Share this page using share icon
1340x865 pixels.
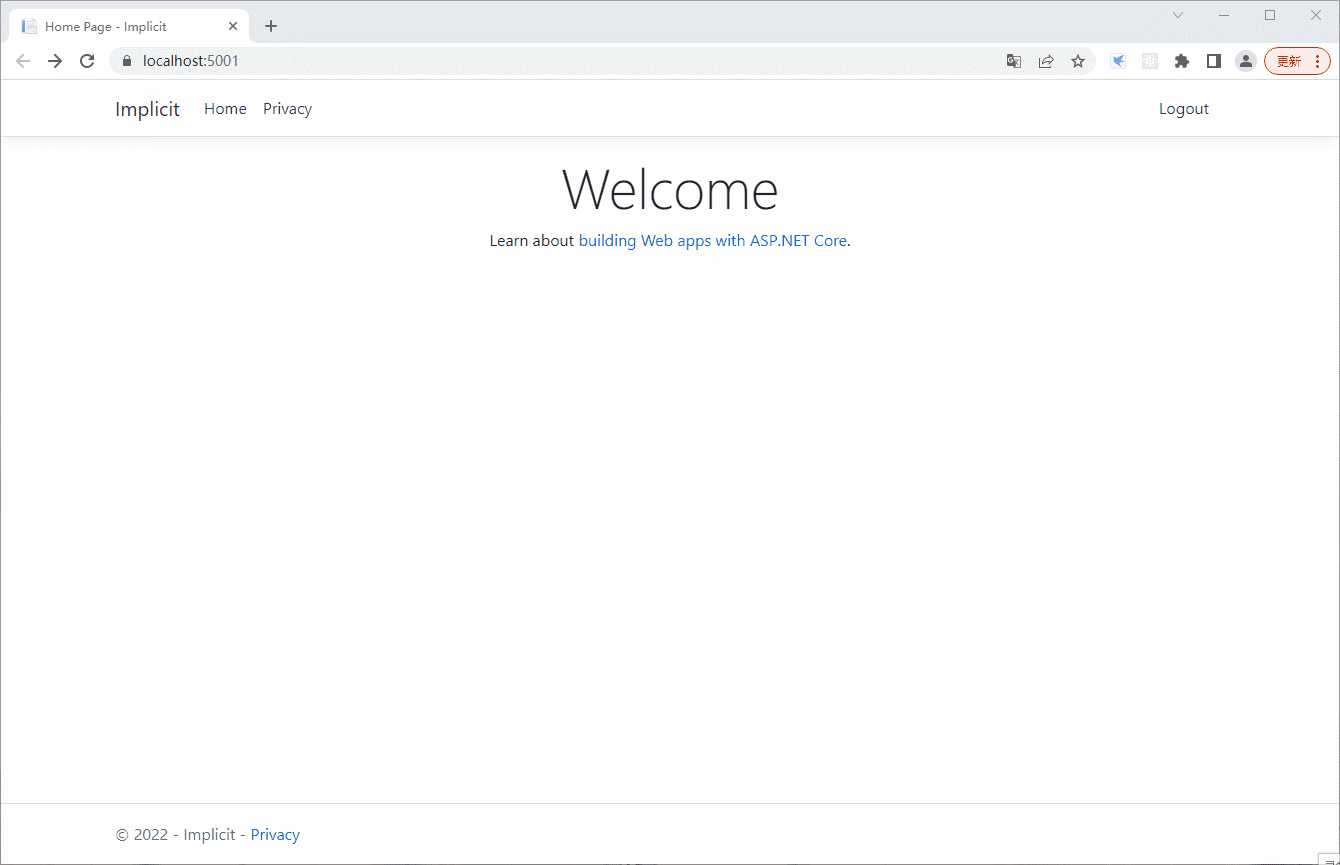coord(1046,61)
